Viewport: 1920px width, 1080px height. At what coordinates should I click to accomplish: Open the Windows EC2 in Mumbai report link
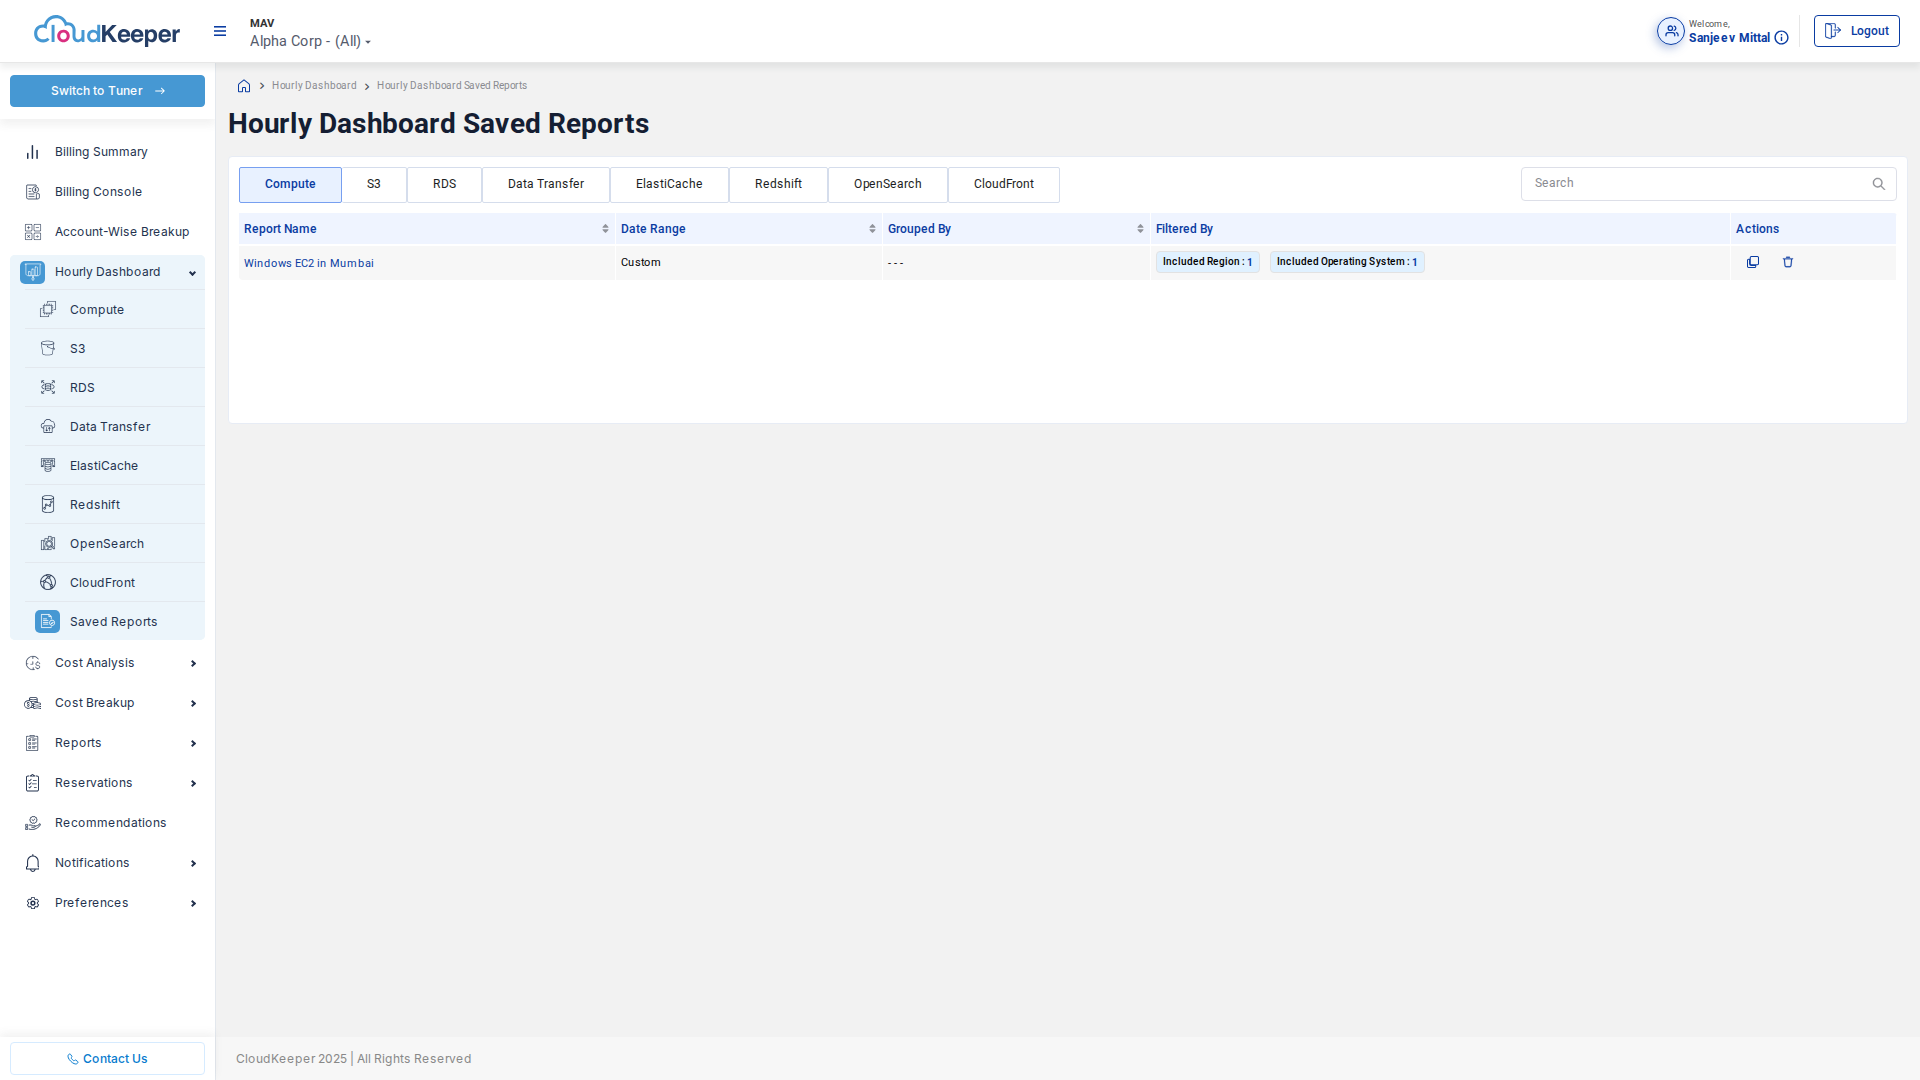point(308,263)
